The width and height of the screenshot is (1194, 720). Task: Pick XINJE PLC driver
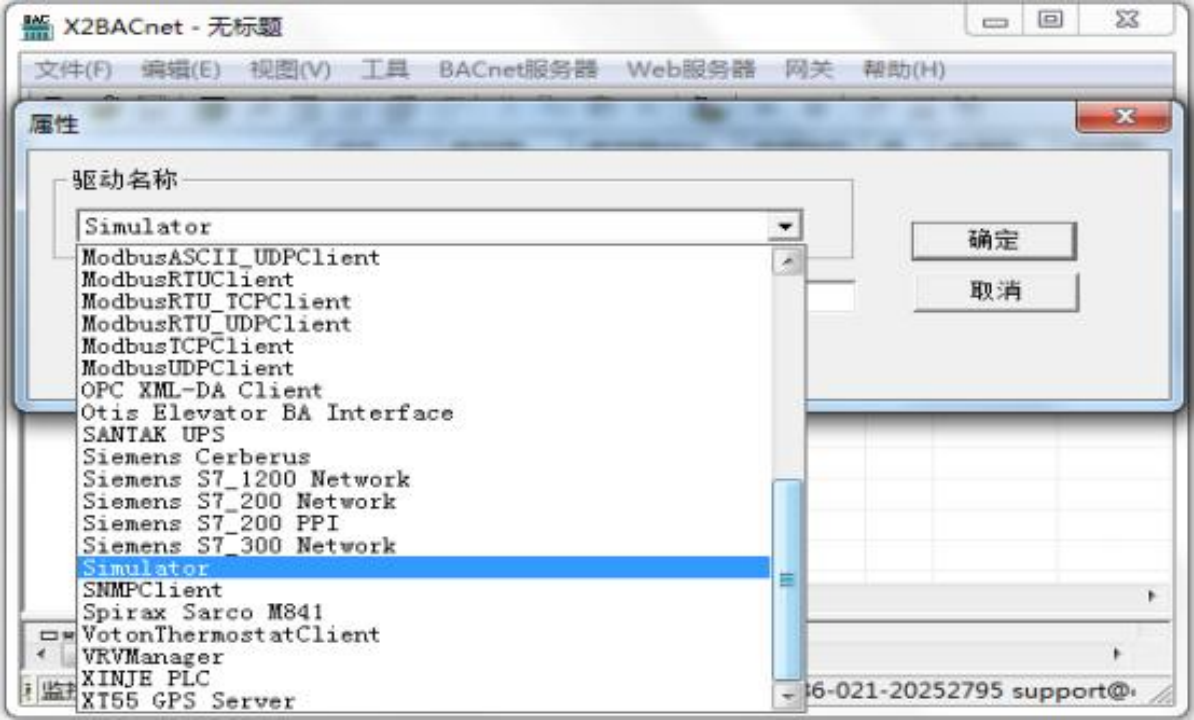pyautogui.click(x=425, y=678)
